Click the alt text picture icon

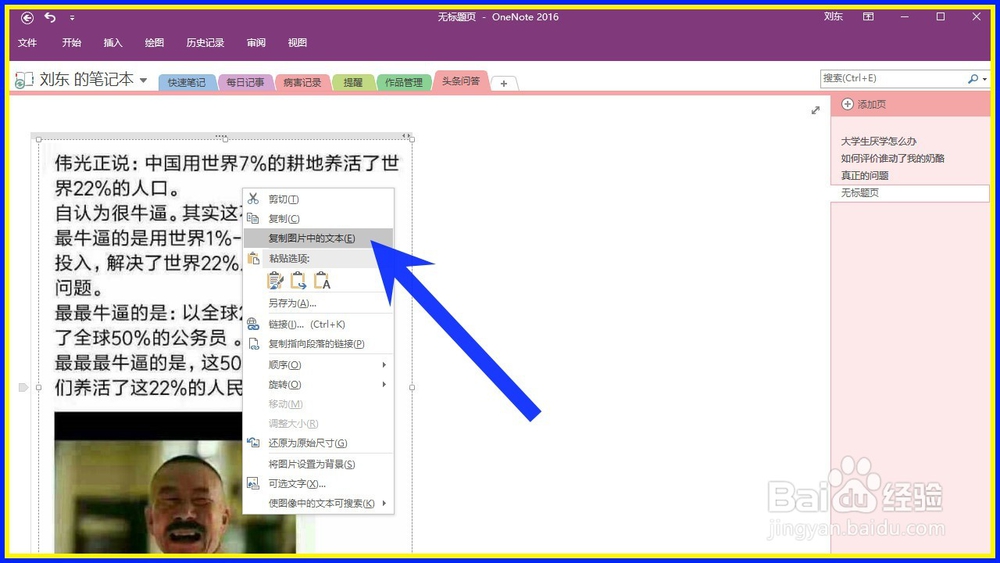pyautogui.click(x=253, y=483)
